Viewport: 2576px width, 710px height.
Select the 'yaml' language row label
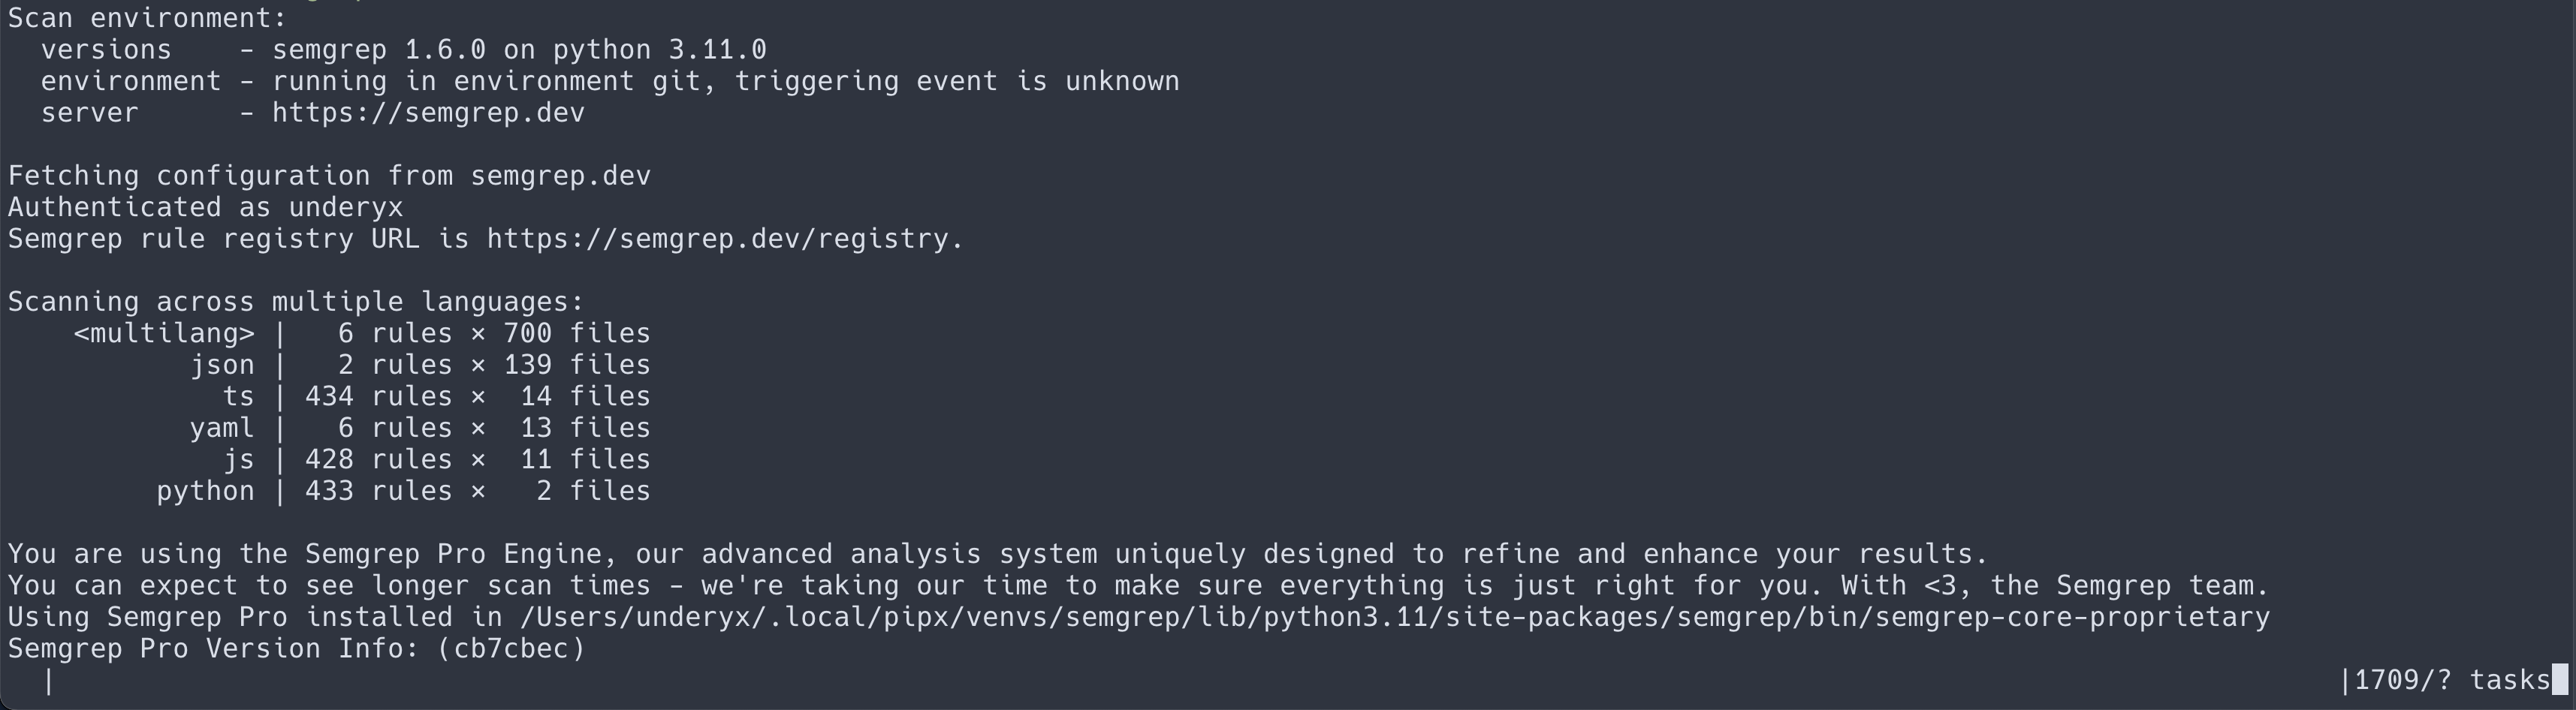(x=222, y=428)
